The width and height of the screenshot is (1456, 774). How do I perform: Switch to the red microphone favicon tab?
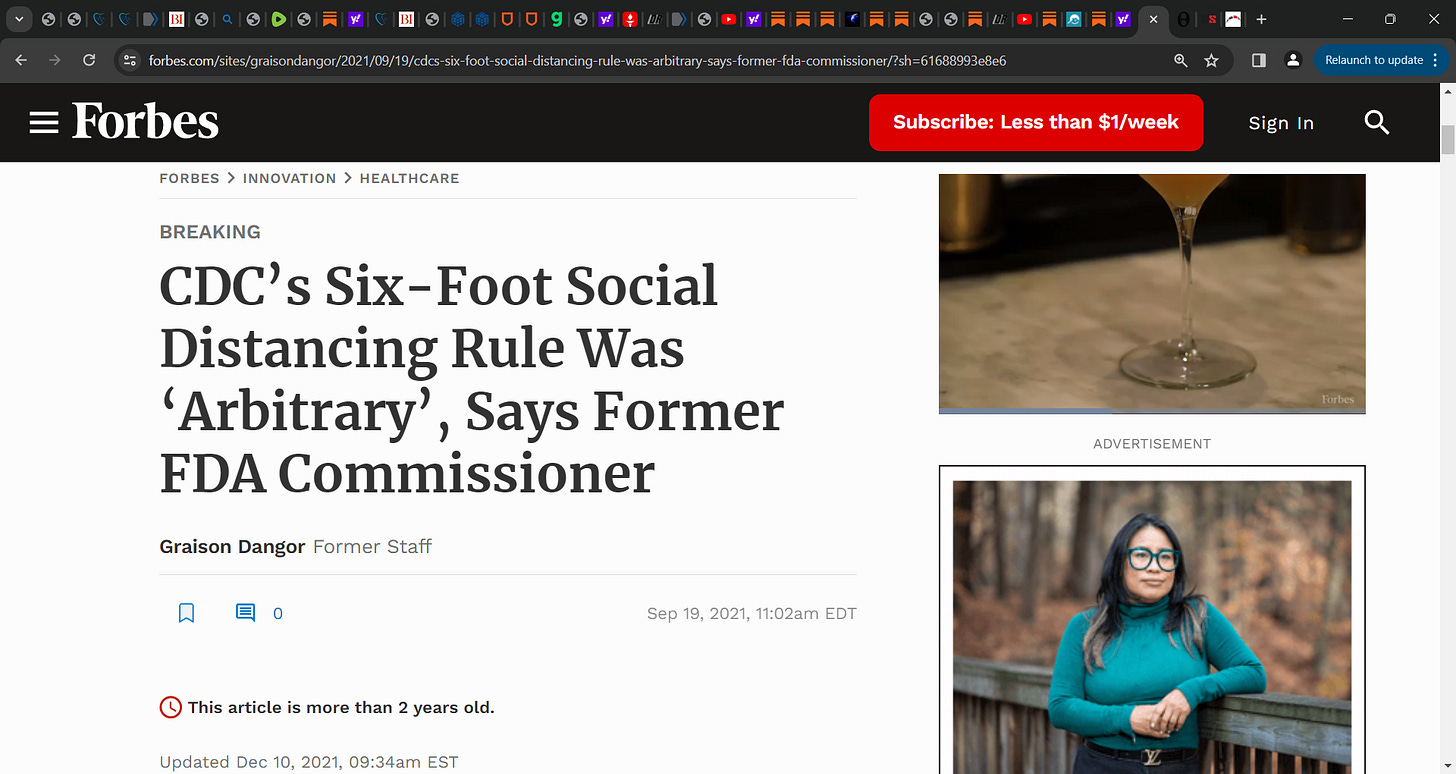[630, 19]
